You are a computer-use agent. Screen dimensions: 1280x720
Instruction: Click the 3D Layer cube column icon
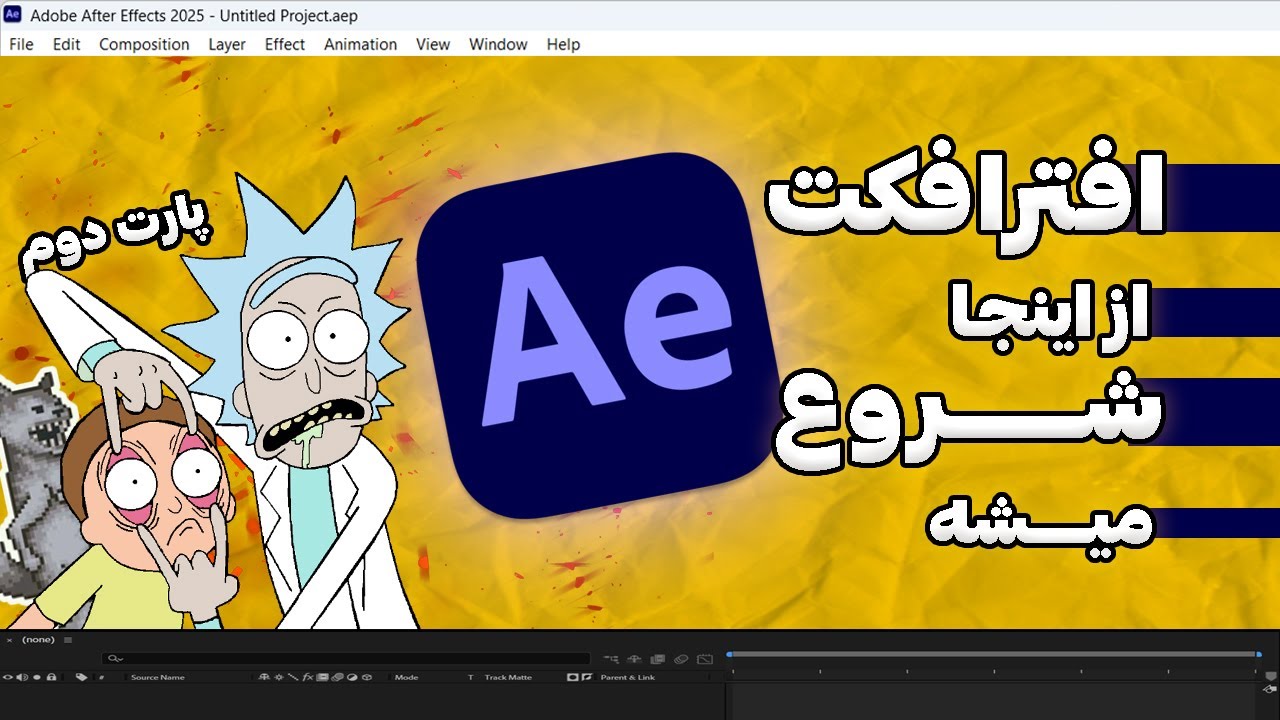[367, 677]
